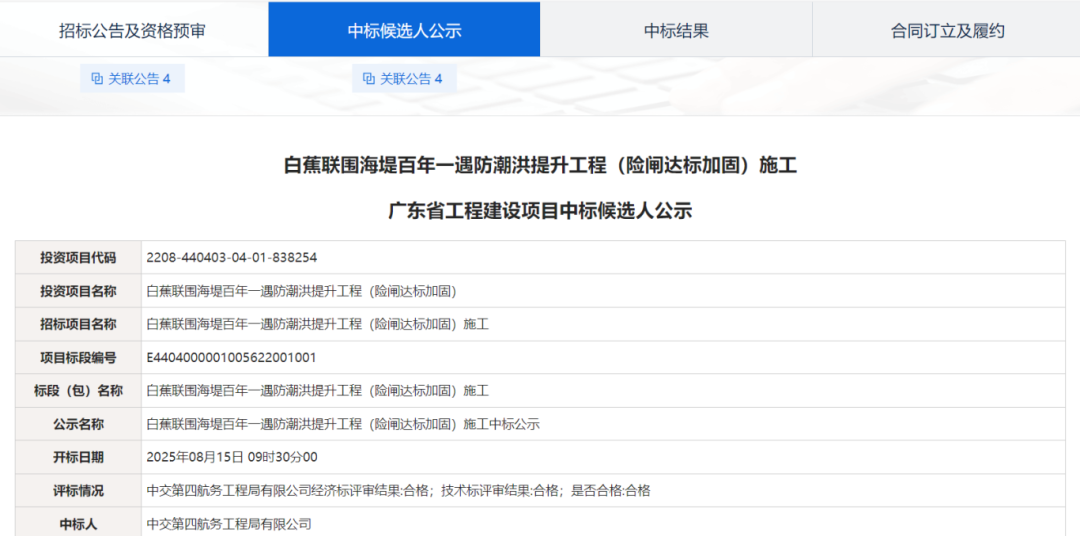Click the winner name in the 中标人 row
The height and width of the screenshot is (536, 1080).
[229, 523]
